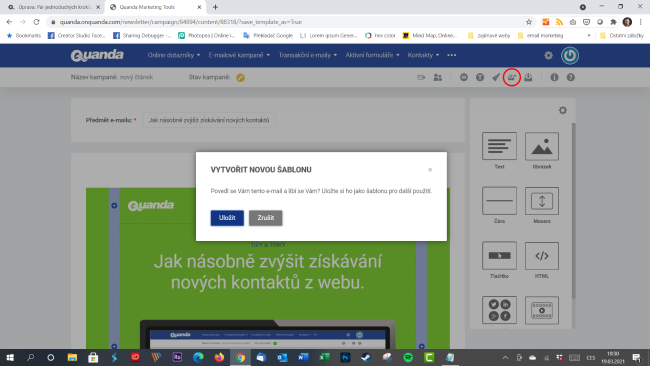
Task: Open Windows Start menu
Action: click(10, 357)
